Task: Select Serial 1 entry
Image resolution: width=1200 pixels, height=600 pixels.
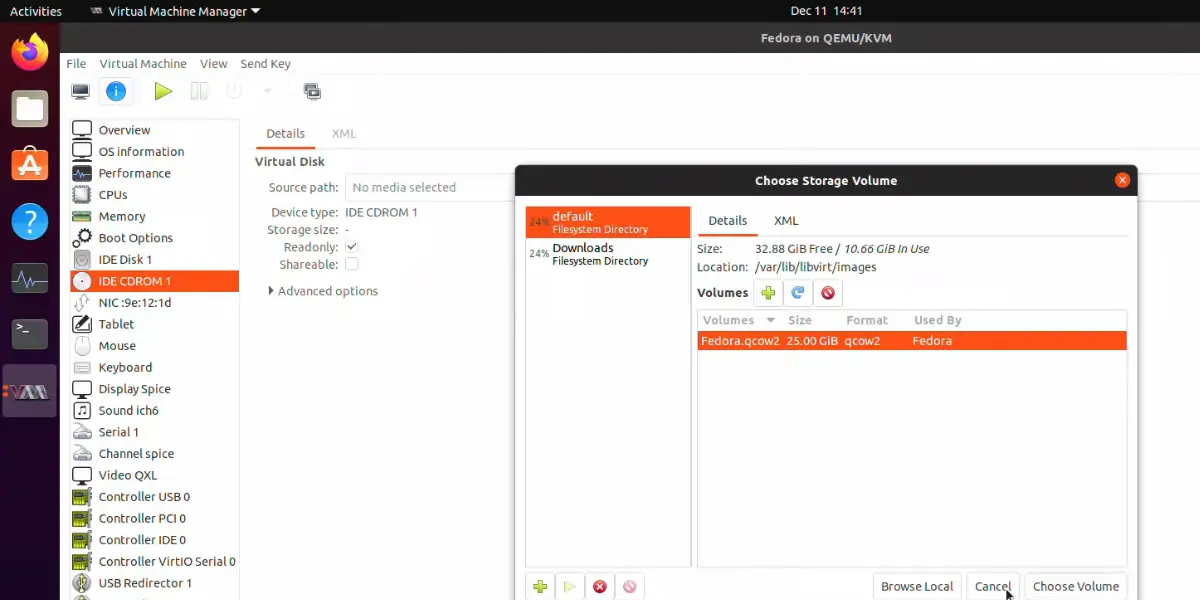Action: [x=155, y=432]
